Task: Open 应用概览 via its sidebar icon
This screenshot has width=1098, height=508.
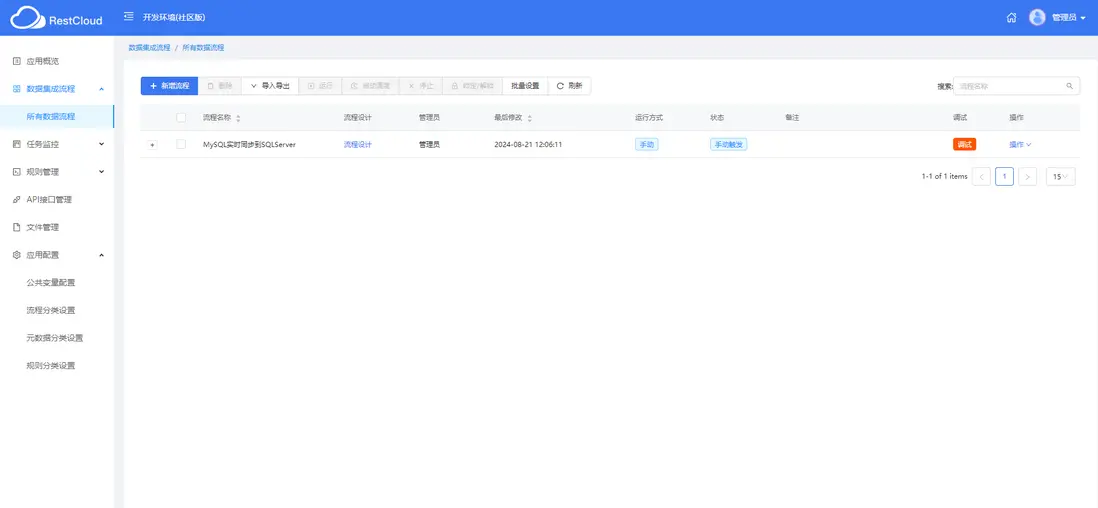Action: [17, 61]
